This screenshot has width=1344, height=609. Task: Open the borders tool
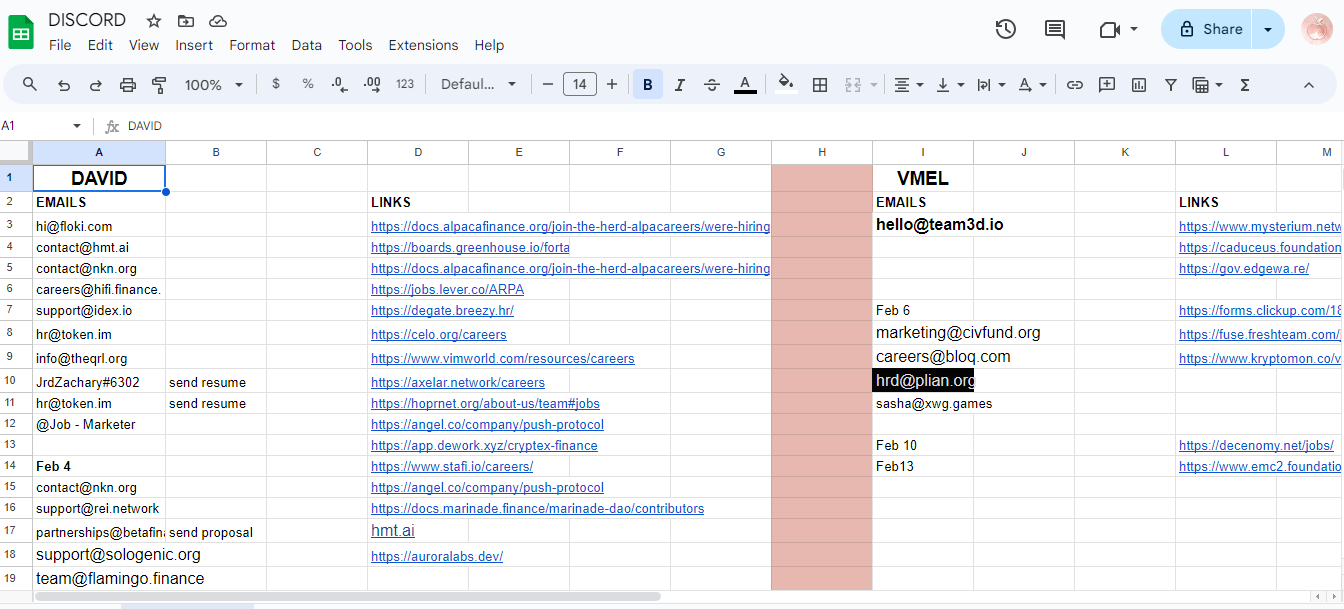coord(820,85)
